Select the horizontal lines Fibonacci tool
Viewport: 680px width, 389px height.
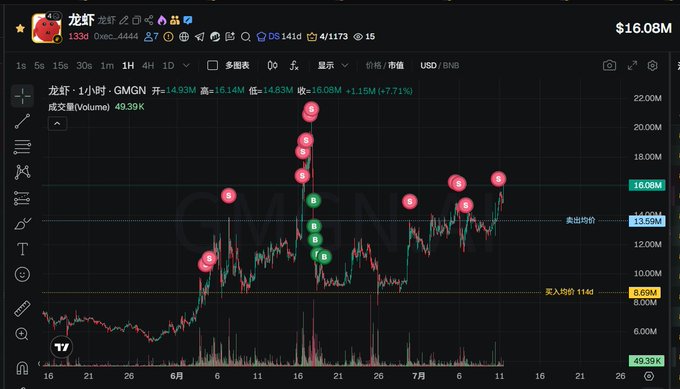point(22,147)
